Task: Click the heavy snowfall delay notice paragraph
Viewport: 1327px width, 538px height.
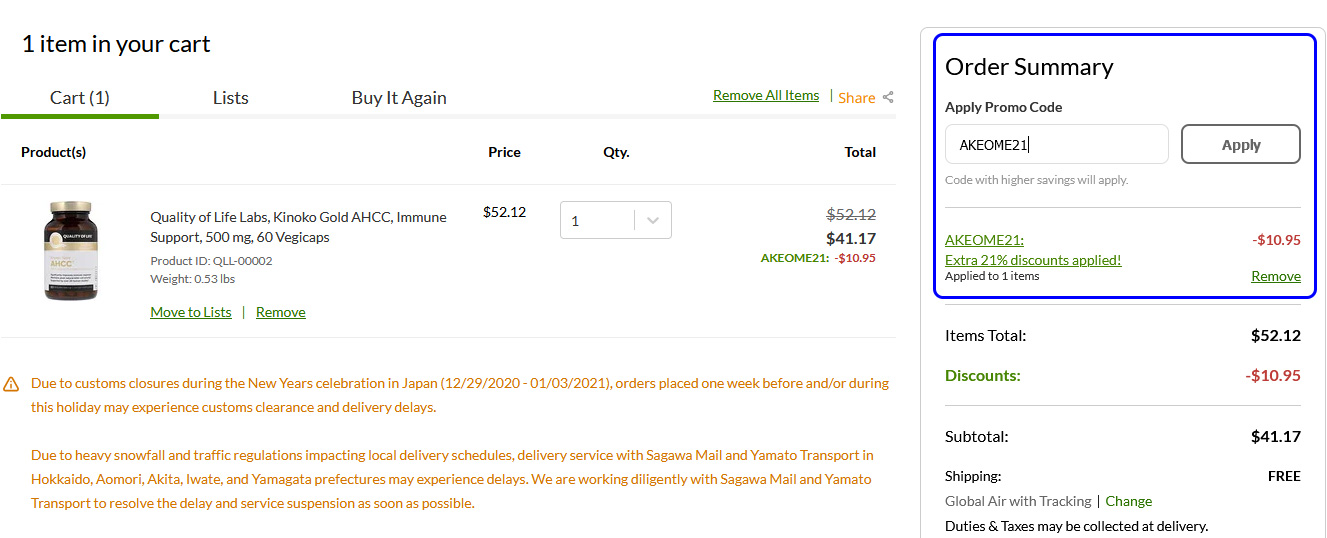Action: (452, 479)
